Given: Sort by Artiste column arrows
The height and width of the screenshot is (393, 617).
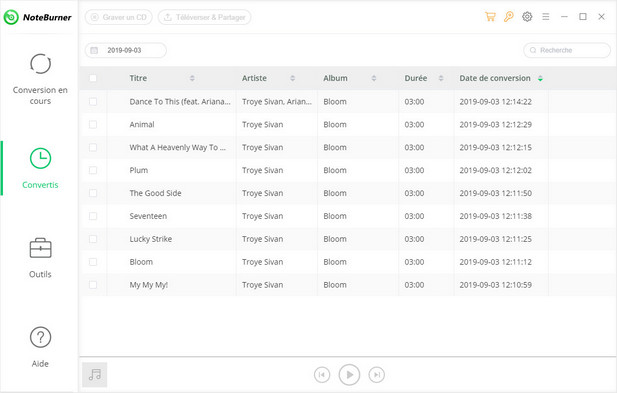Looking at the screenshot, I should pyautogui.click(x=292, y=78).
